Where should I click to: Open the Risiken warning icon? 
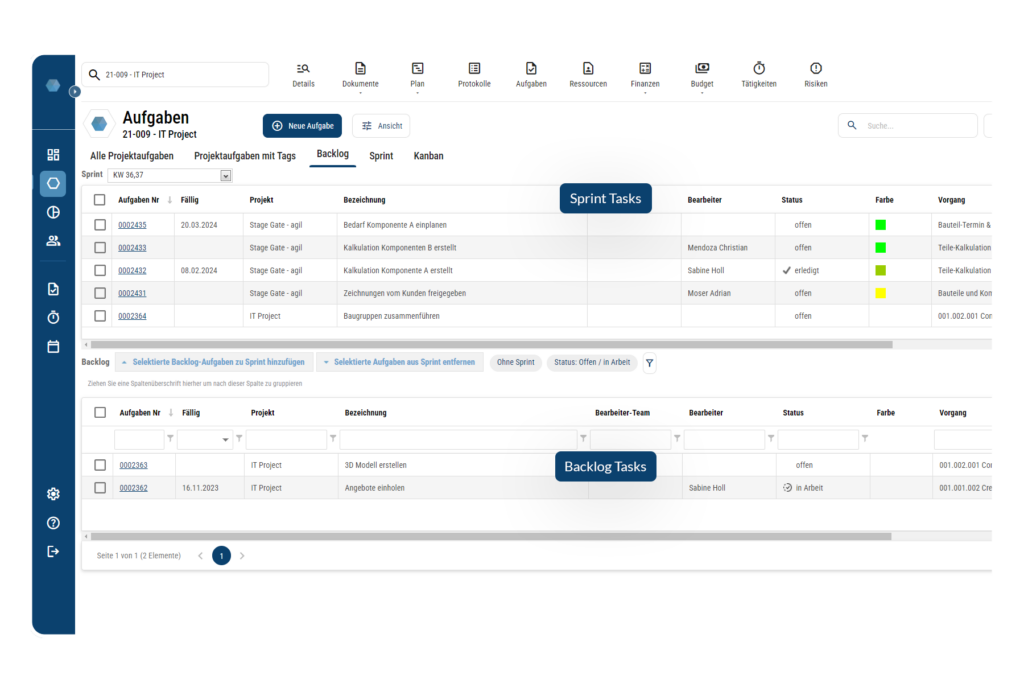pyautogui.click(x=816, y=68)
